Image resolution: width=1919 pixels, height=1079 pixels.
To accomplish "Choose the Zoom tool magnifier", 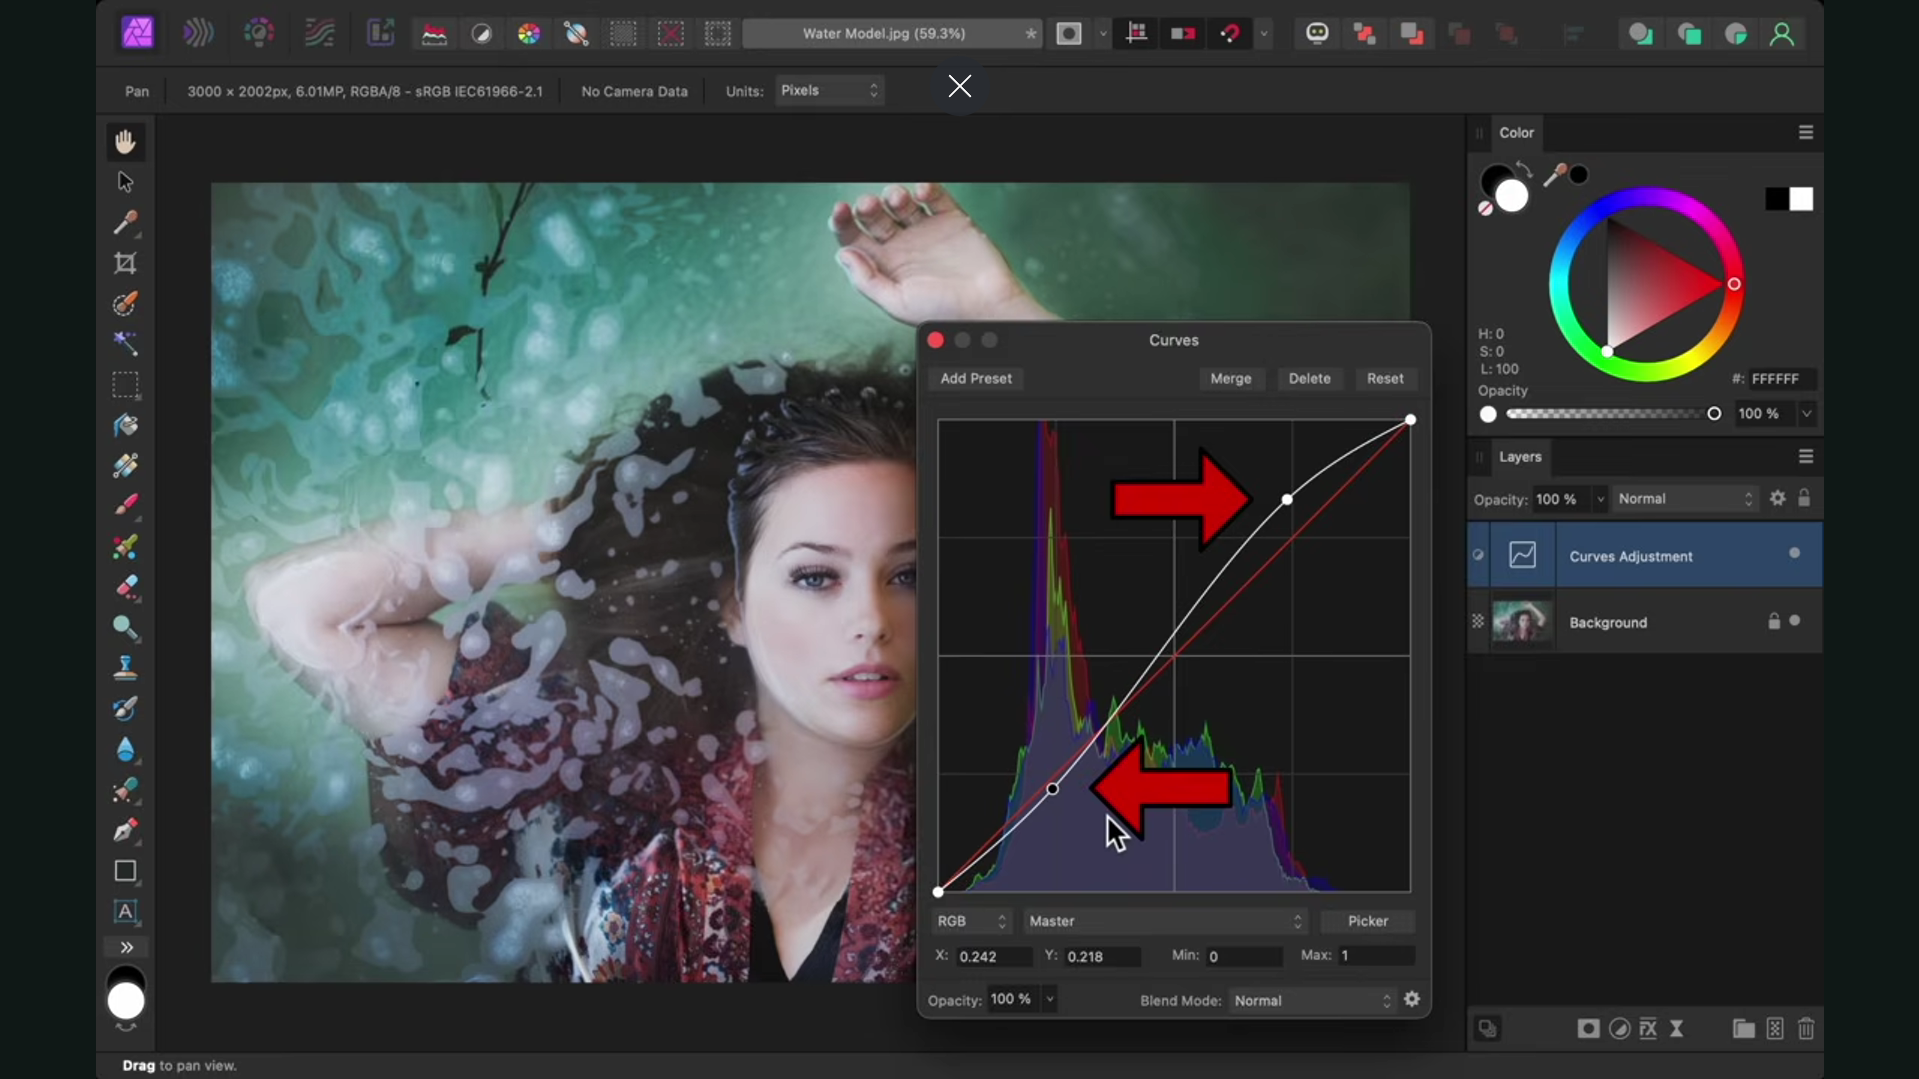I will [125, 627].
